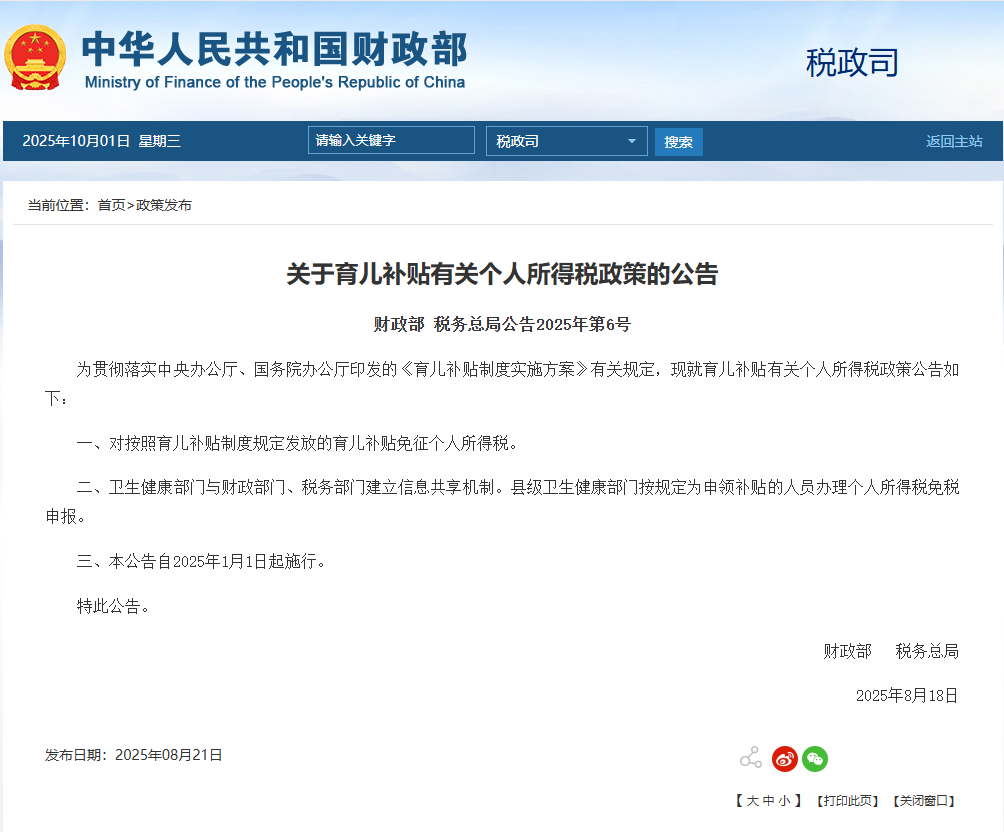
Task: Click the gray share icon
Action: pyautogui.click(x=750, y=758)
